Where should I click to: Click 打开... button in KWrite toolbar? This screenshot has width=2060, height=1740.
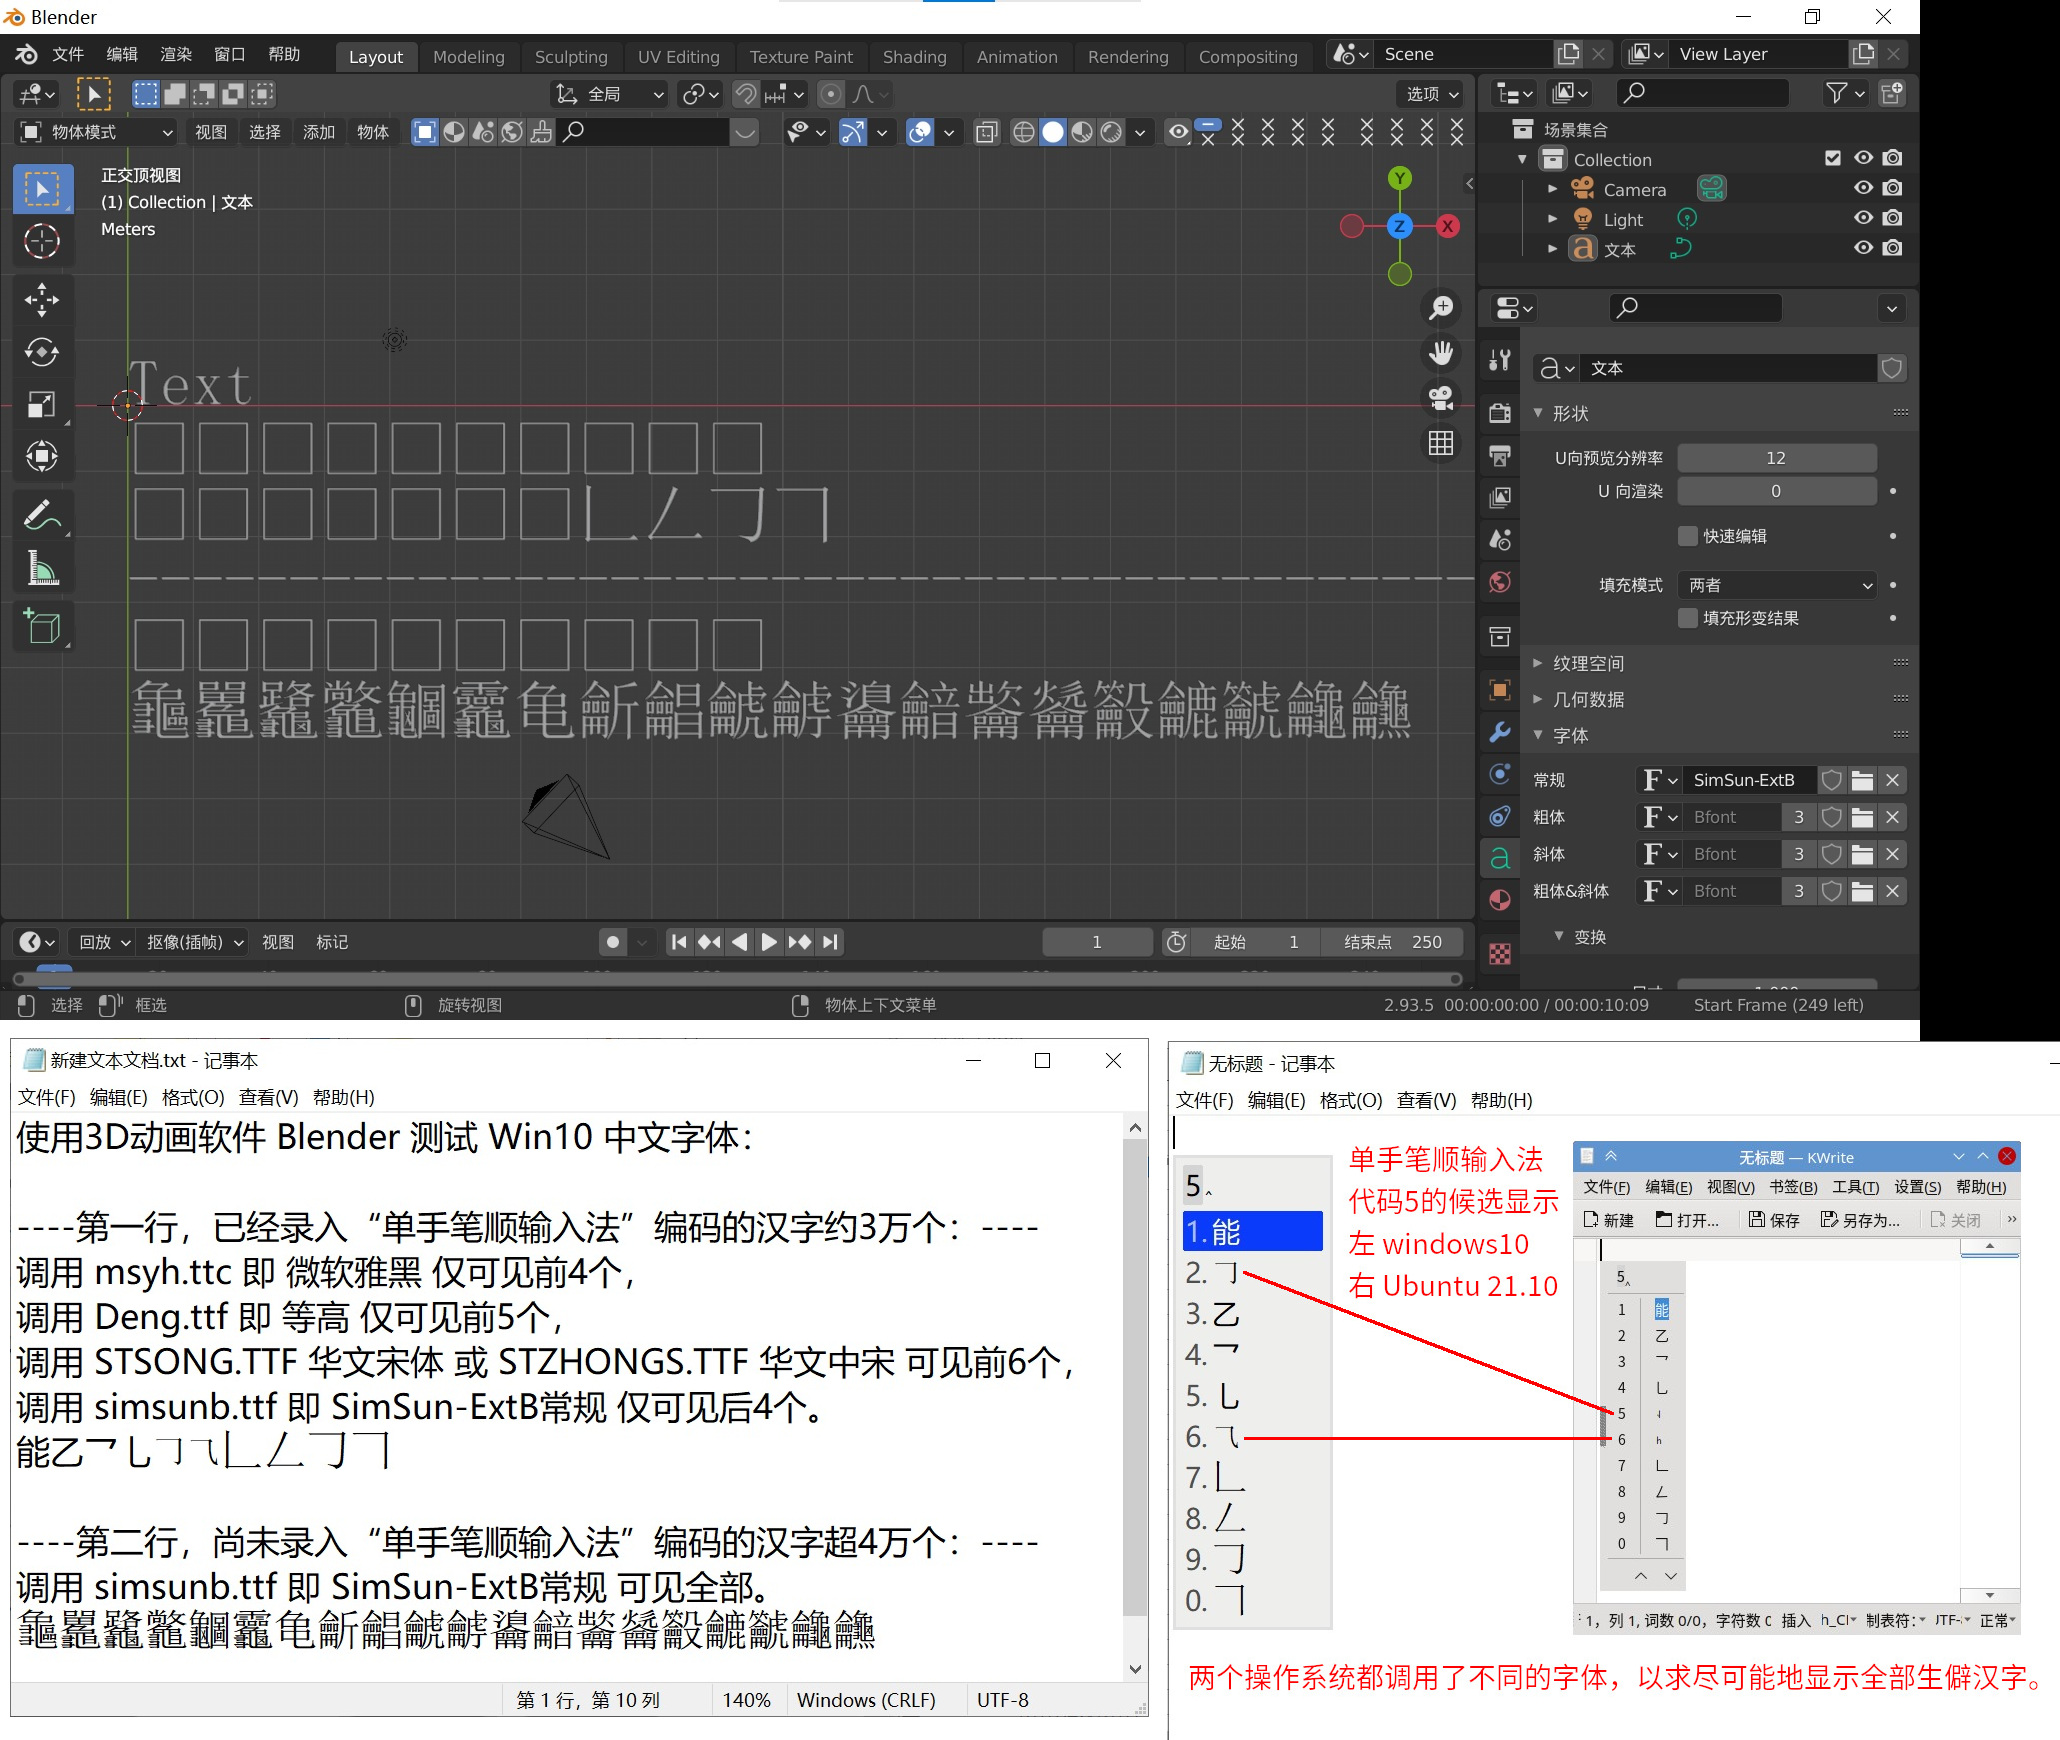(x=1687, y=1220)
